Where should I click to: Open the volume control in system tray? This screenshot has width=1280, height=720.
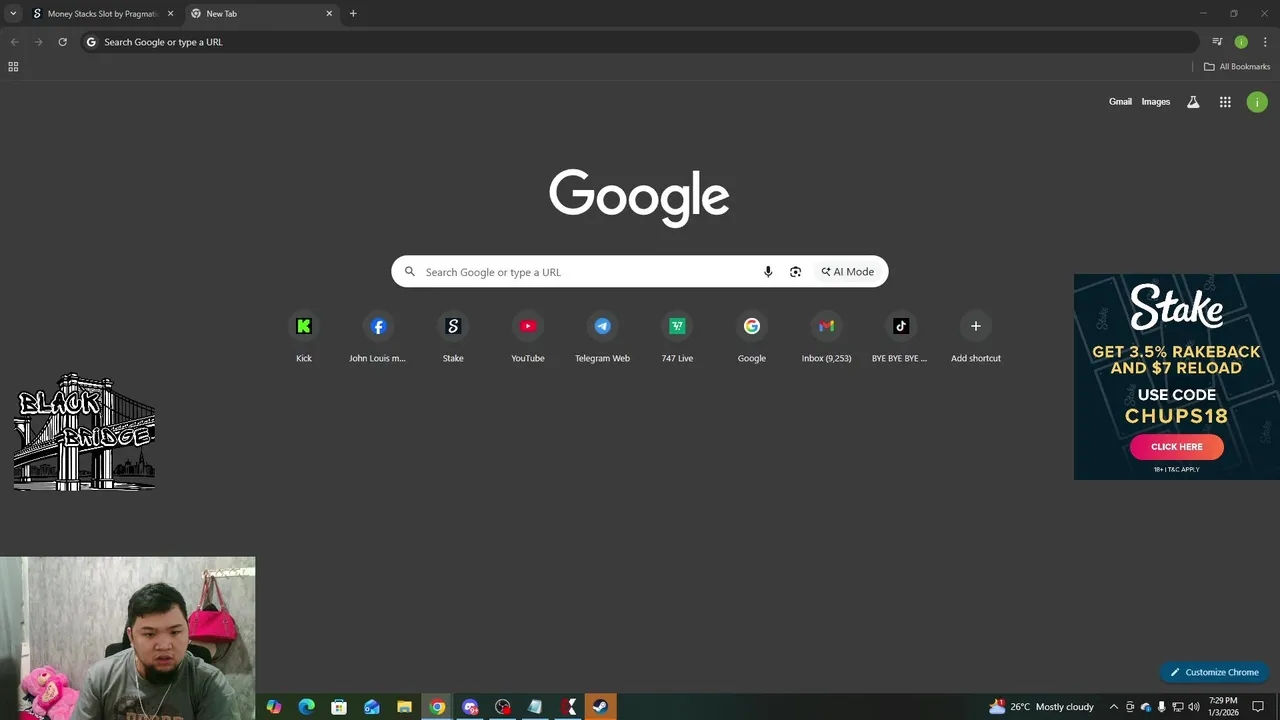pyautogui.click(x=1193, y=707)
